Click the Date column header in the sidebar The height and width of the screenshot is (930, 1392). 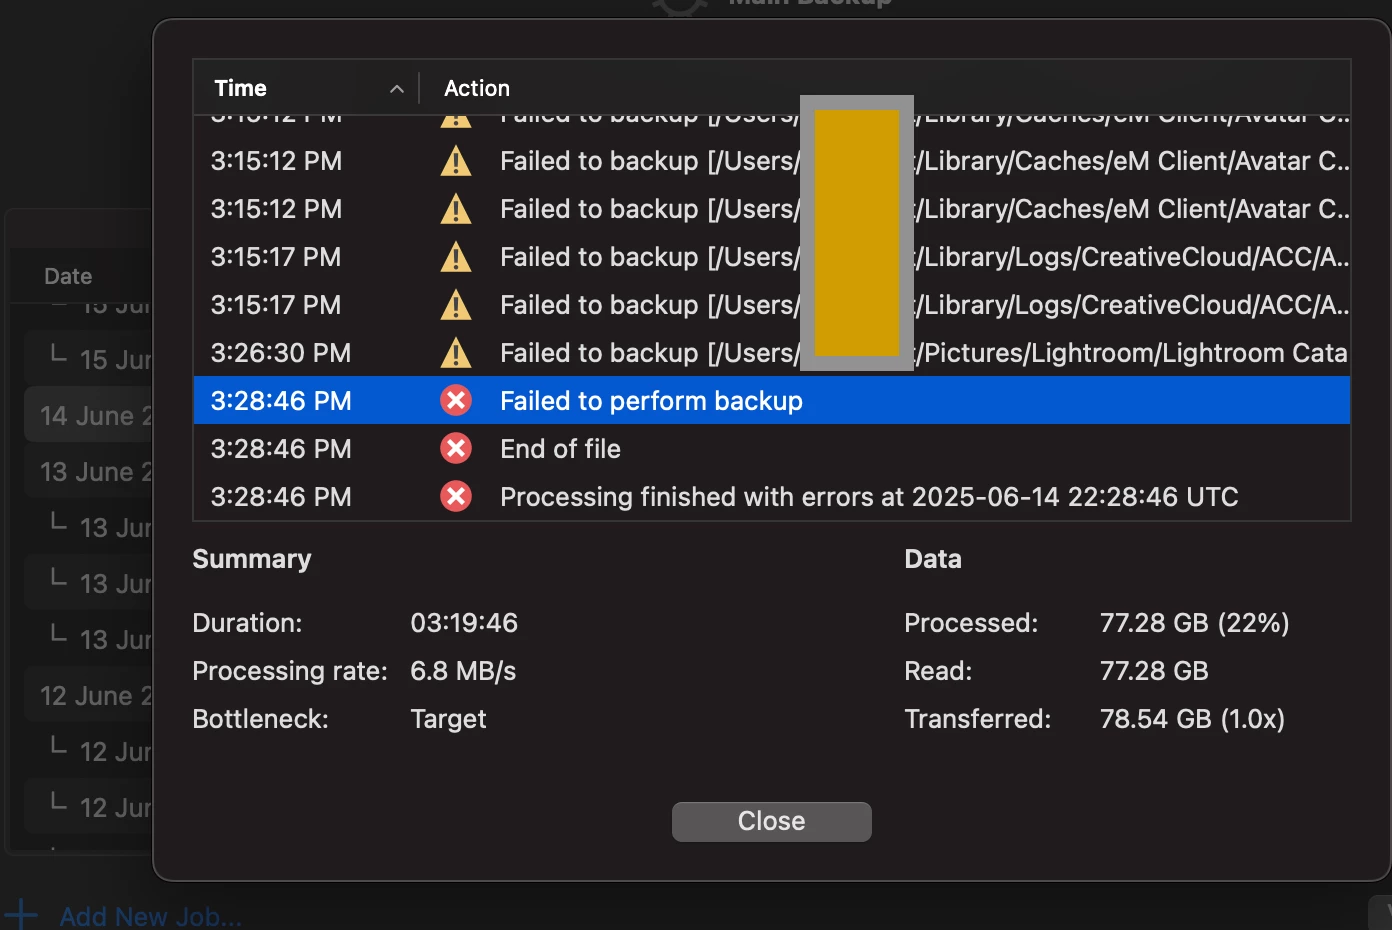[68, 276]
